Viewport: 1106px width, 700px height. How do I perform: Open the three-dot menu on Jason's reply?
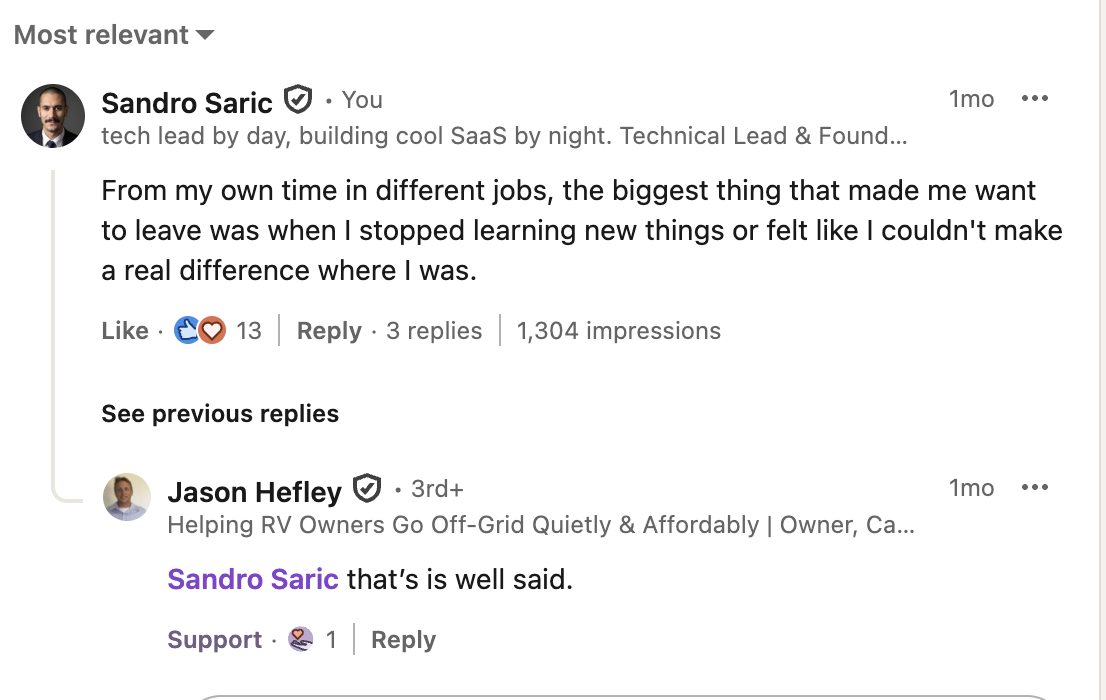1034,488
